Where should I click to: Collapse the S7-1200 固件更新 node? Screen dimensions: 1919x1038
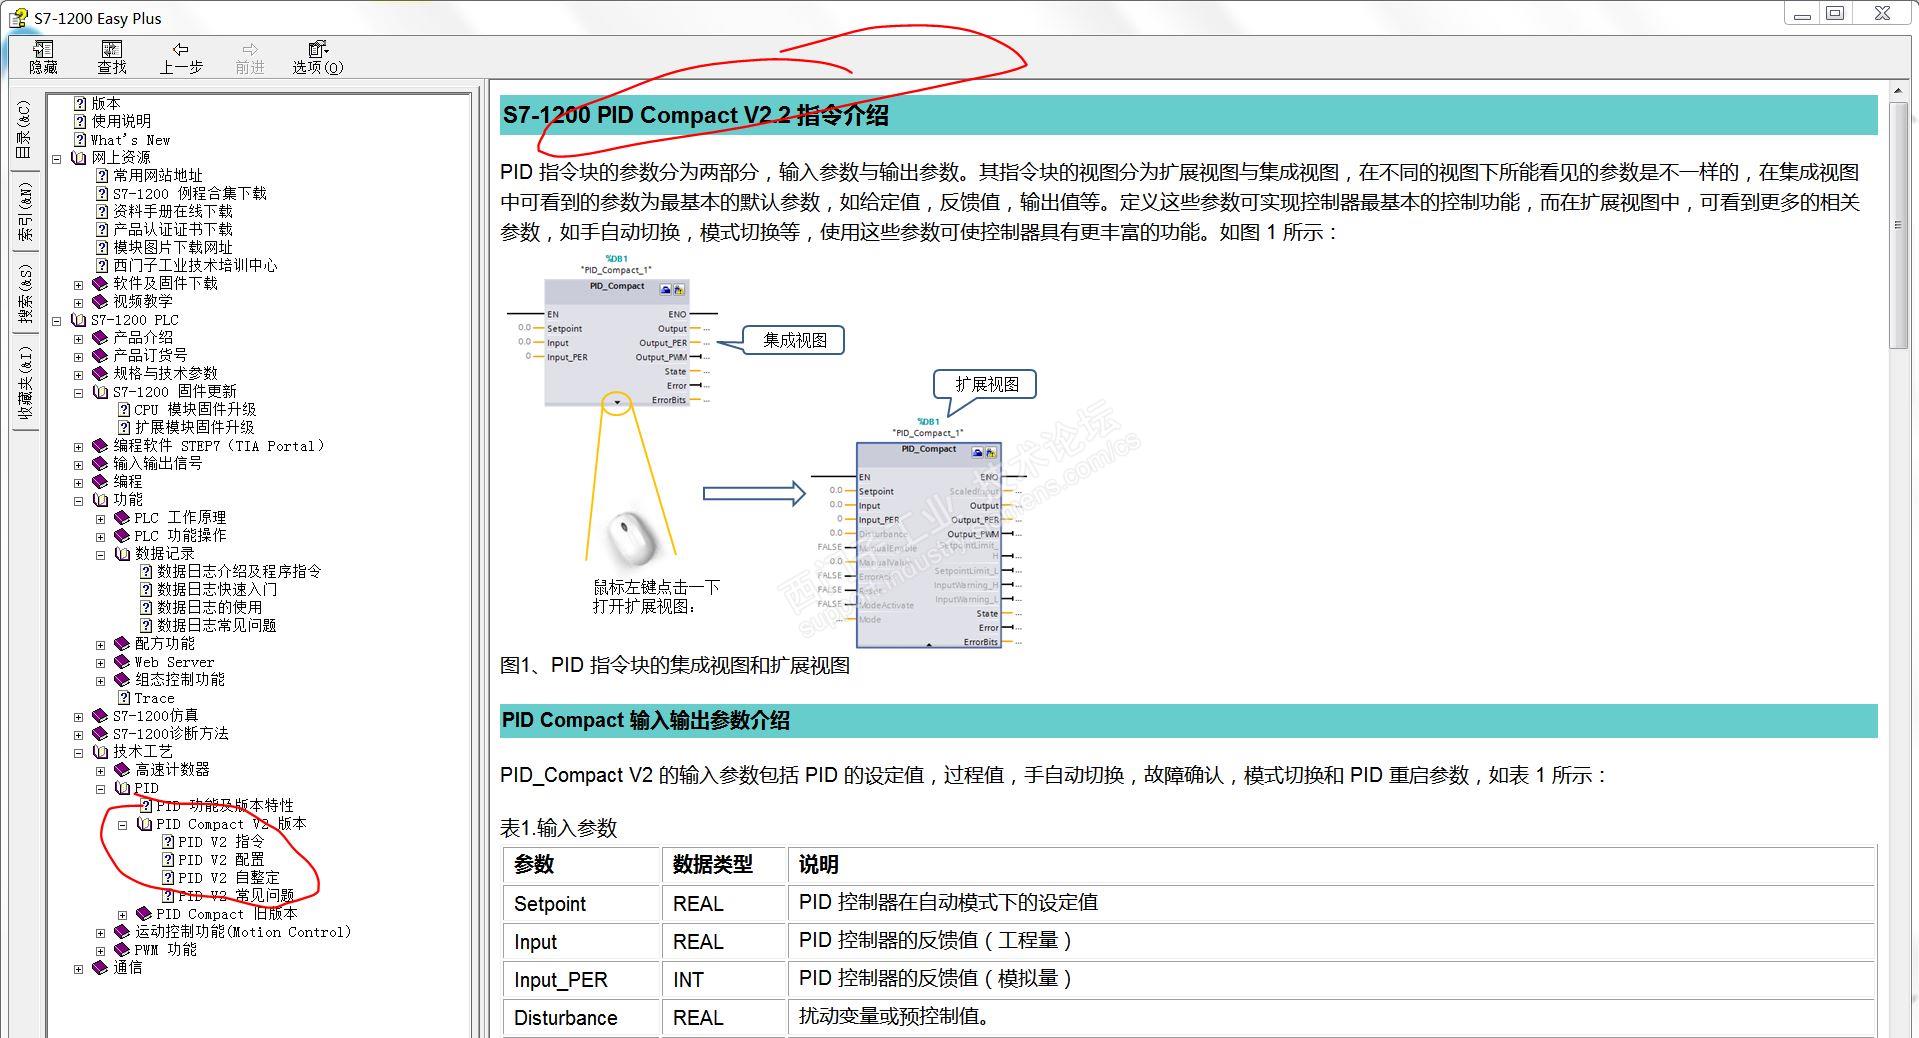(x=79, y=392)
